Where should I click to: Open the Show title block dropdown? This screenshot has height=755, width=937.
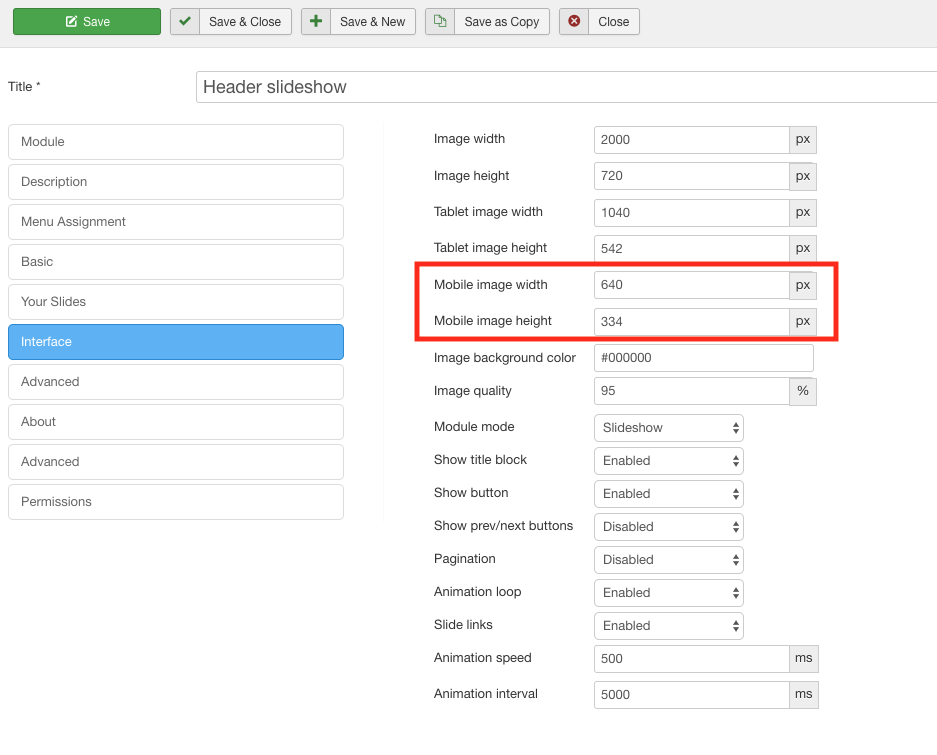(x=668, y=461)
